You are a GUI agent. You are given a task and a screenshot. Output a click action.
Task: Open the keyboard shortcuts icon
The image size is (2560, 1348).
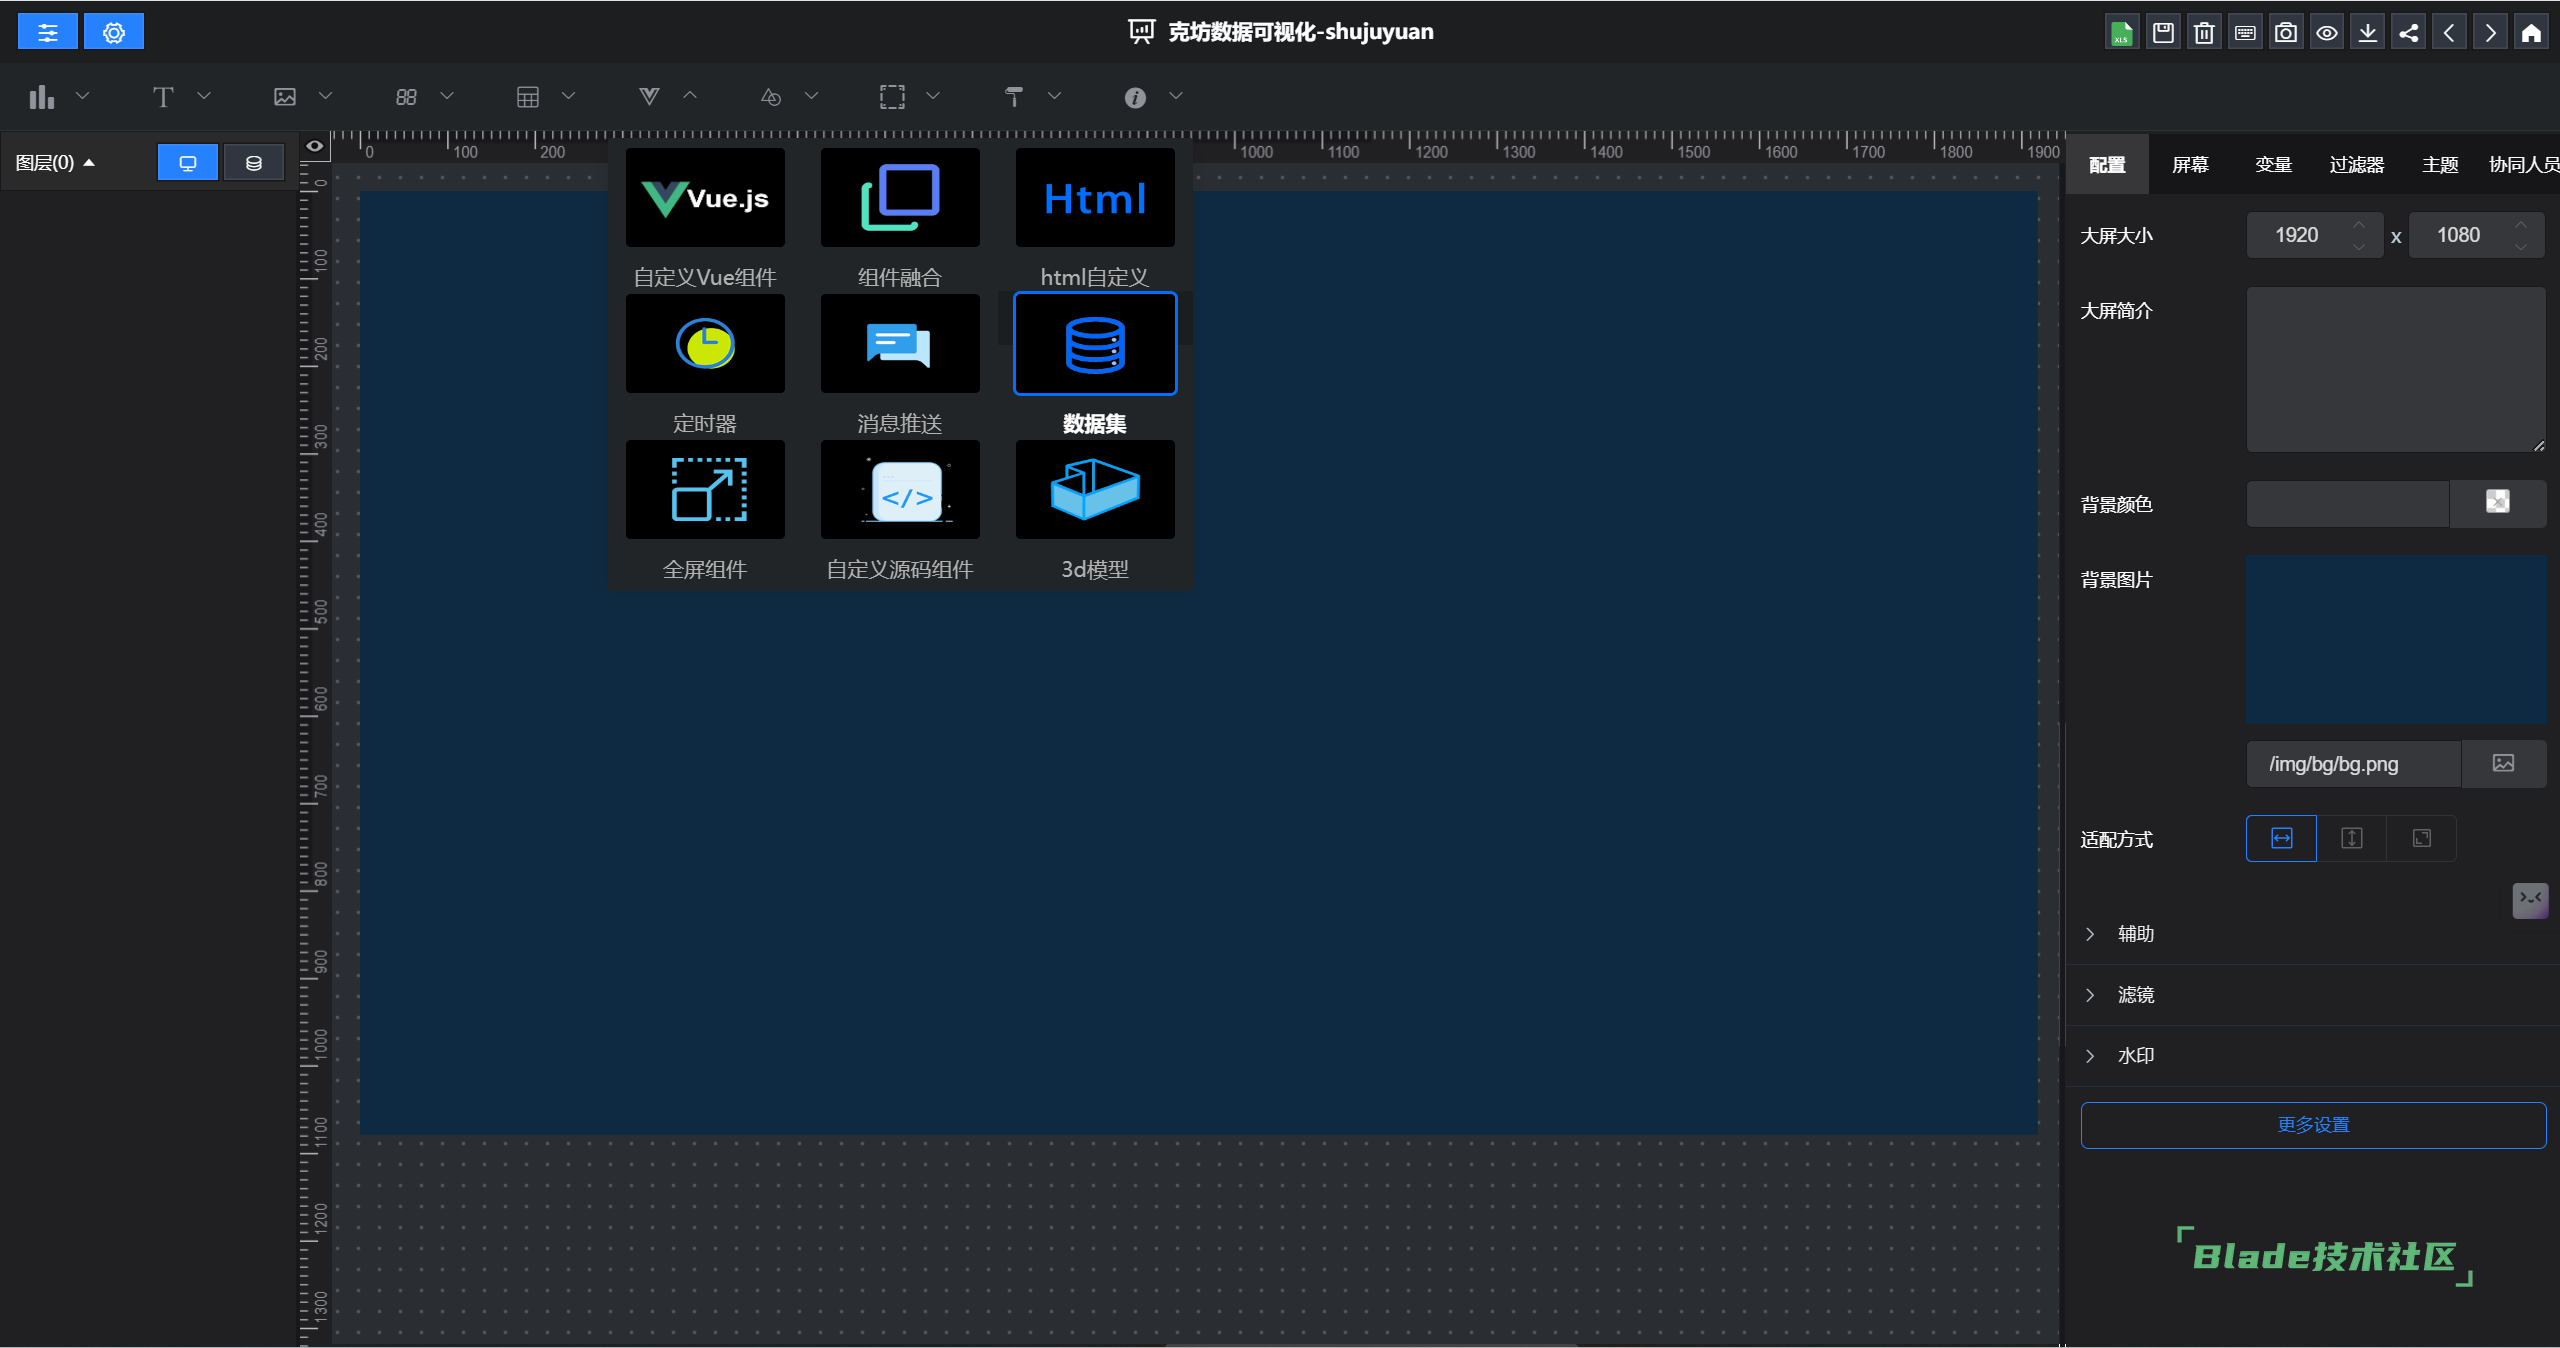[x=2245, y=32]
